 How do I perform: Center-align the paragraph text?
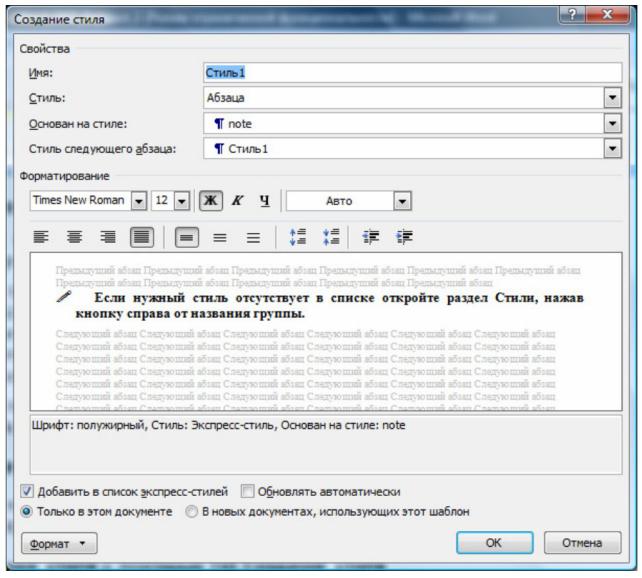click(75, 237)
